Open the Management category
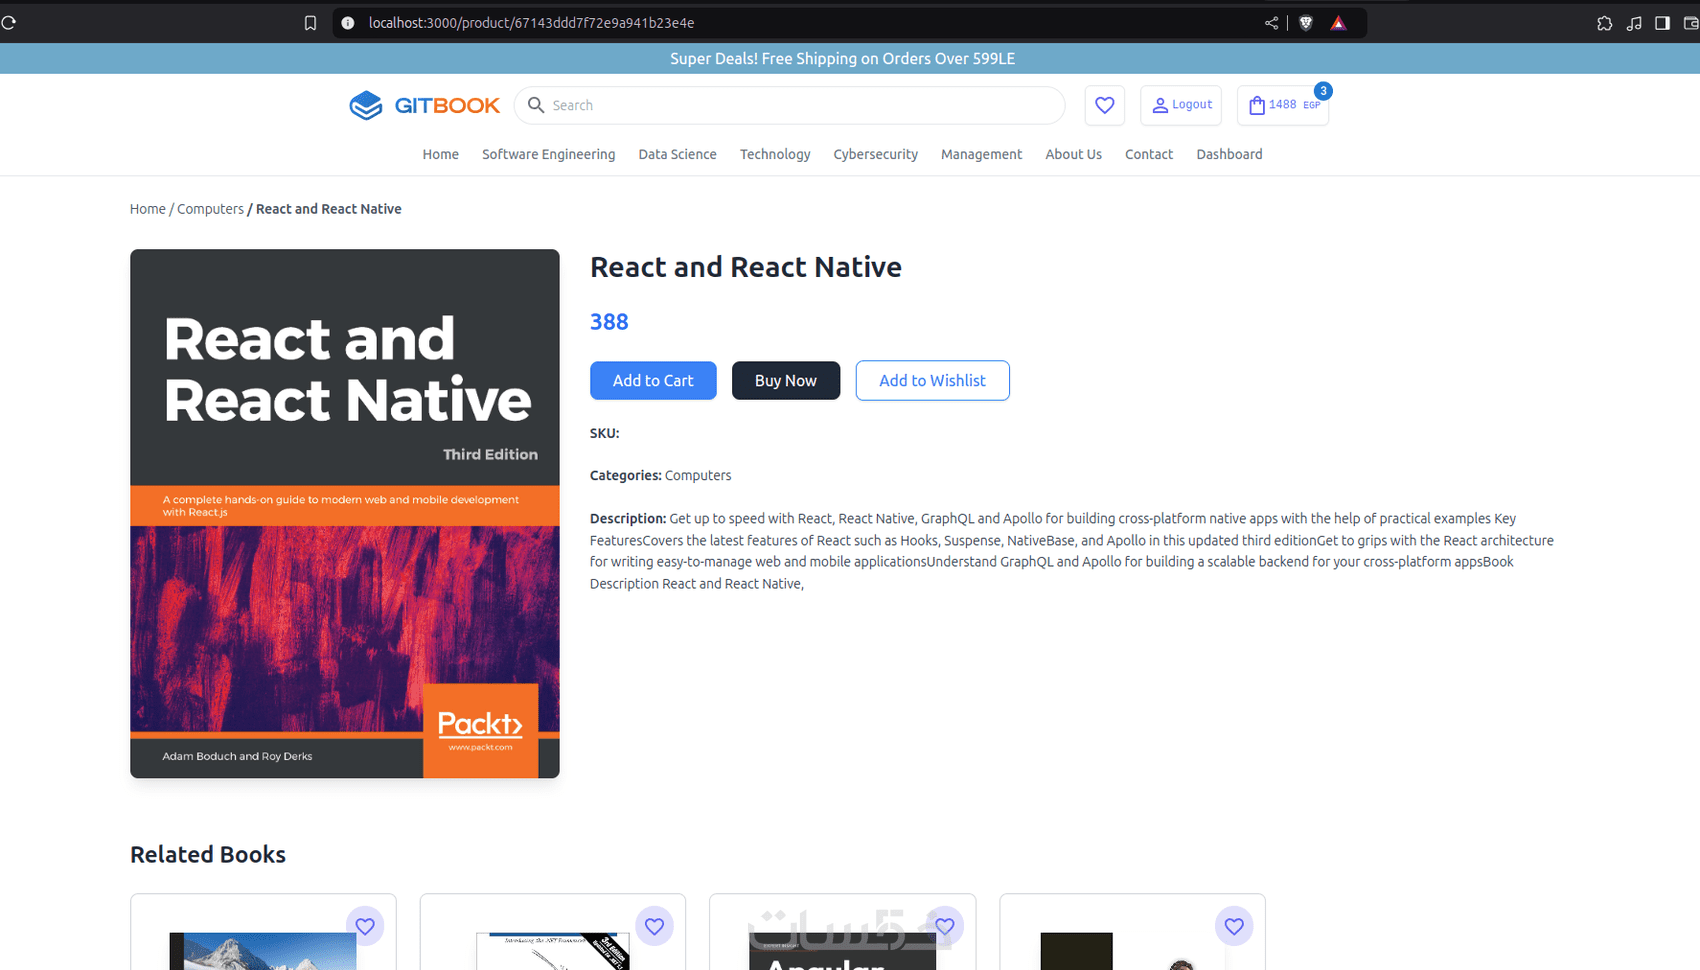Screen dimensions: 1700x970 pyautogui.click(x=981, y=154)
